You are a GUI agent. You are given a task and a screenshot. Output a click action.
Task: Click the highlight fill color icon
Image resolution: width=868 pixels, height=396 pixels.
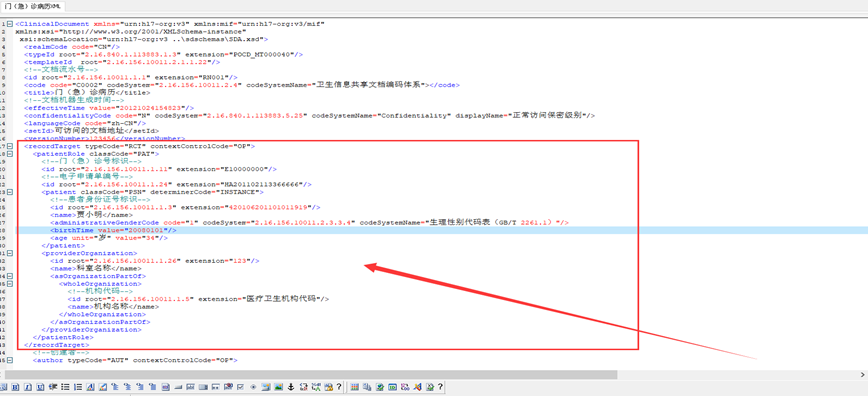point(102,387)
